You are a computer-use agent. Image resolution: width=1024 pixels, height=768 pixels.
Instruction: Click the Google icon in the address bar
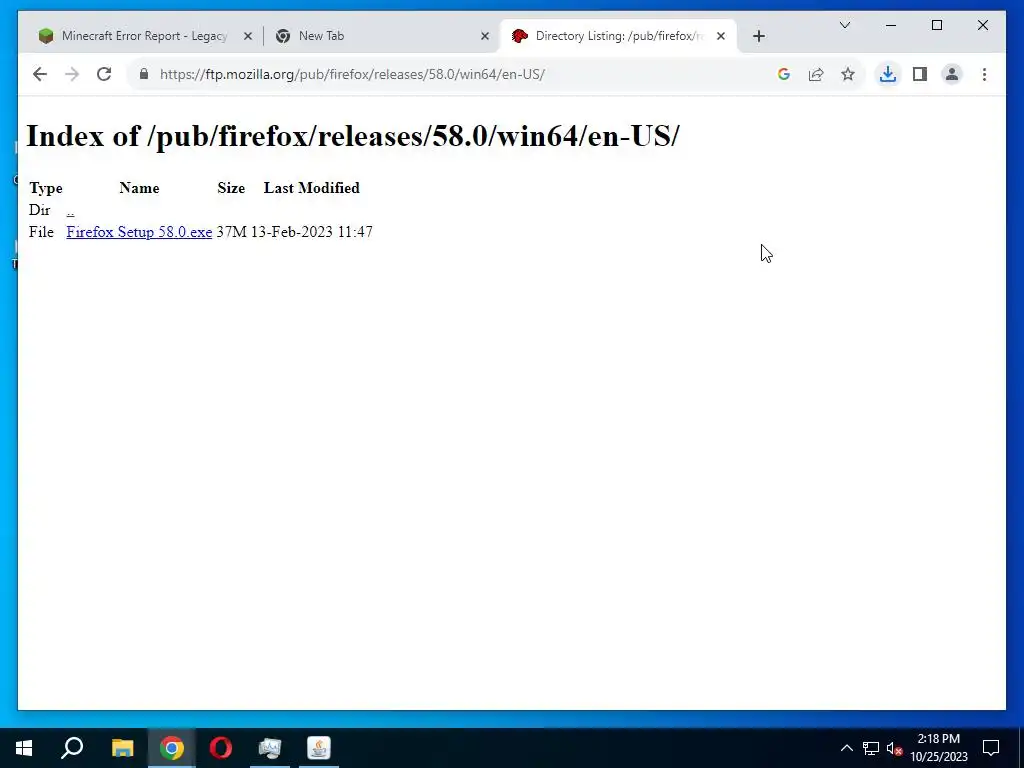coord(784,74)
